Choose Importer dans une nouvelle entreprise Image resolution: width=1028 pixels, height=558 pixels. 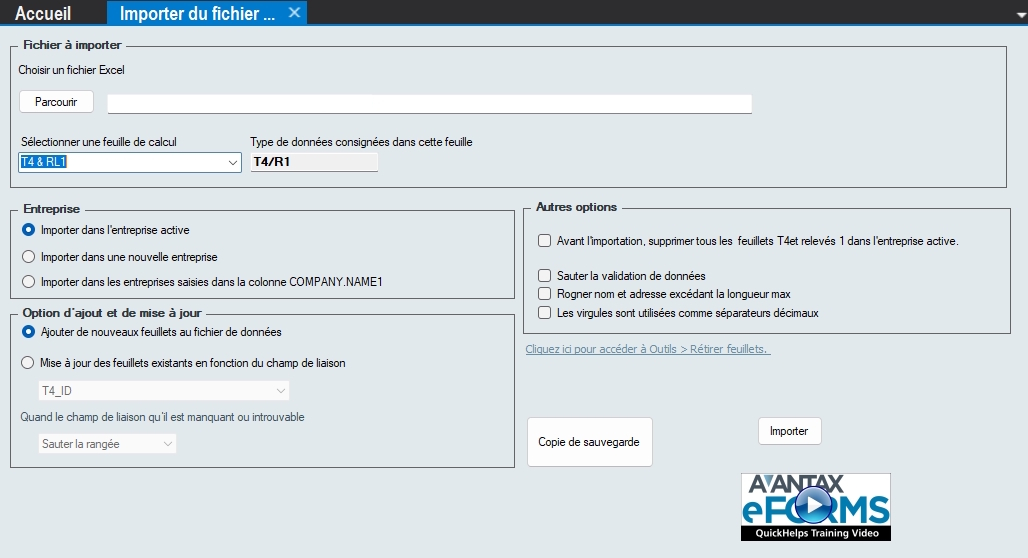(x=29, y=257)
